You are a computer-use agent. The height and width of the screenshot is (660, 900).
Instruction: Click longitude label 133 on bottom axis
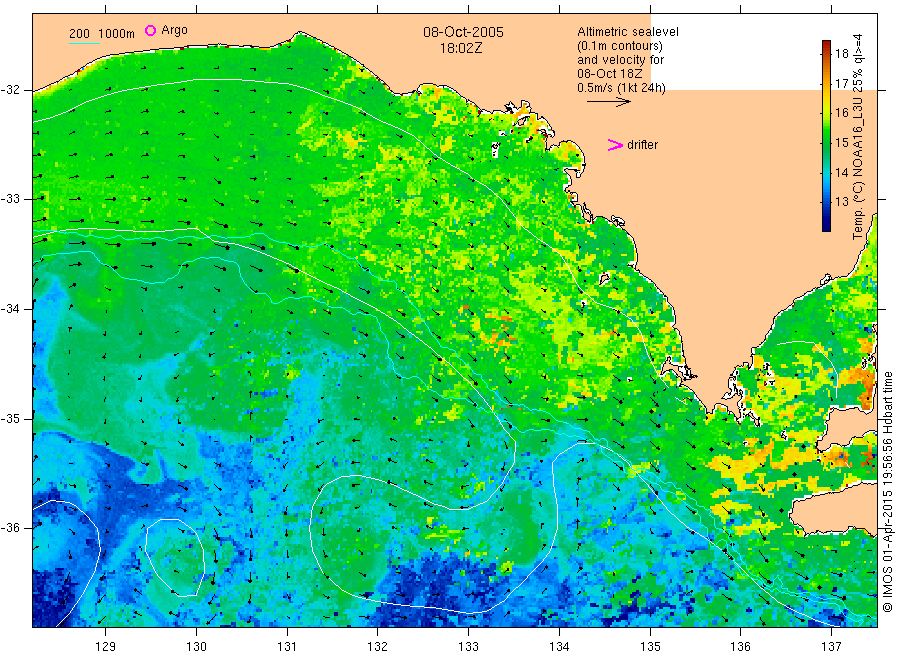coord(468,647)
